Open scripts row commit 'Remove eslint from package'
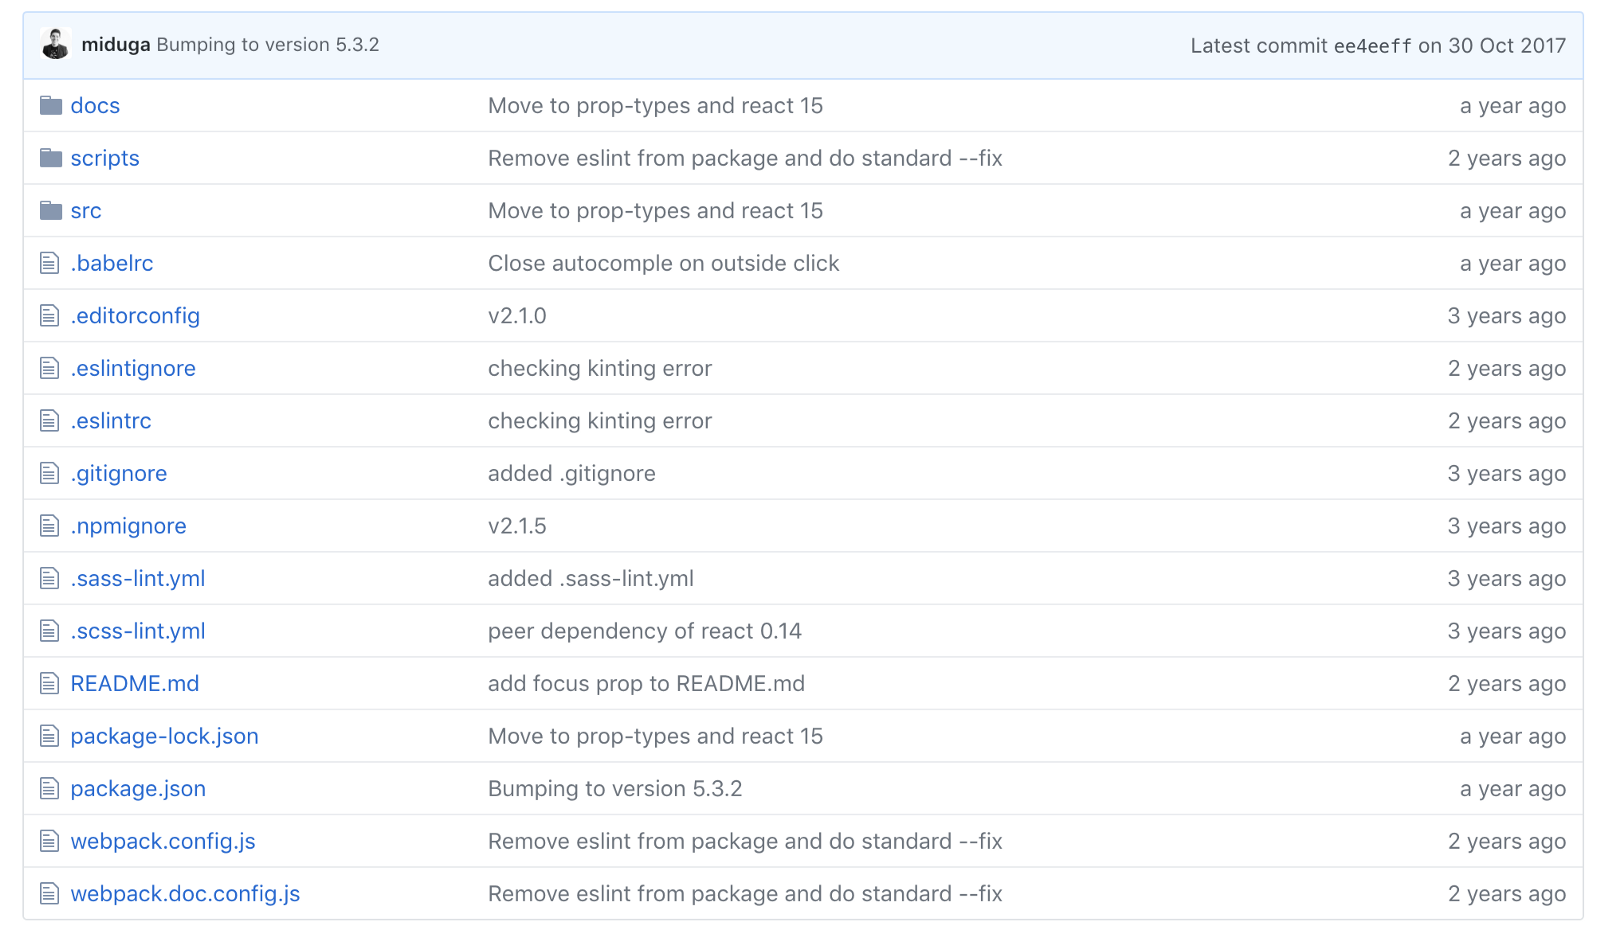The width and height of the screenshot is (1600, 933). point(745,158)
